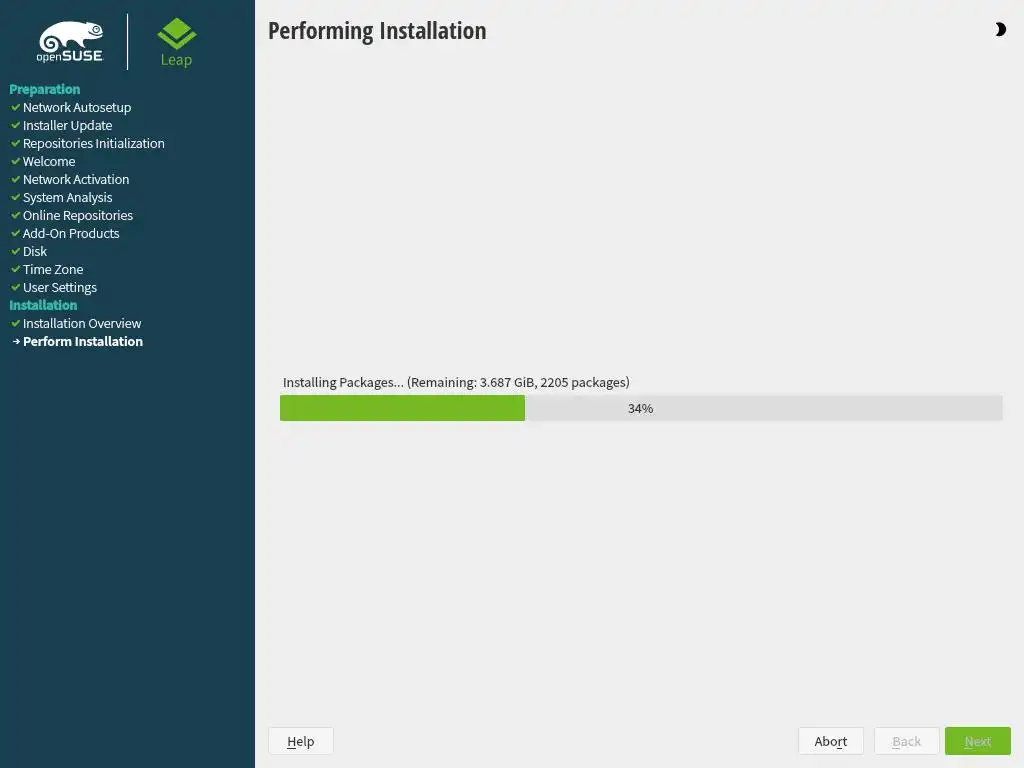
Task: Click the Preparation section heading
Action: tap(44, 89)
